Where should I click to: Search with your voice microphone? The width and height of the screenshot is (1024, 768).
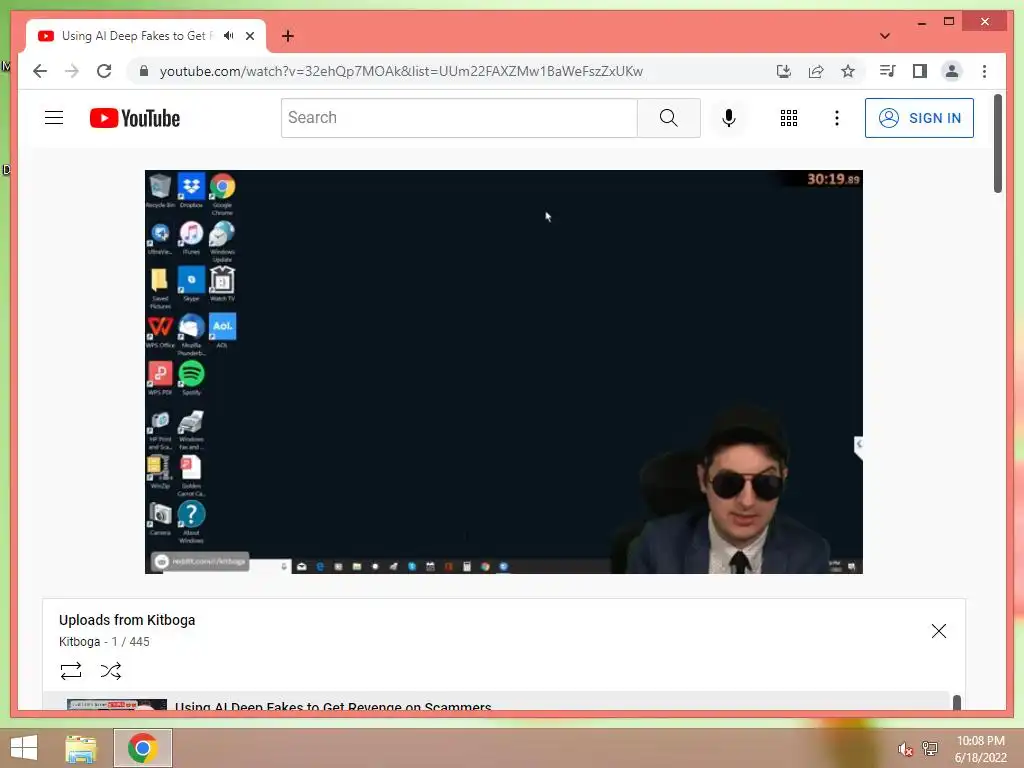(729, 118)
